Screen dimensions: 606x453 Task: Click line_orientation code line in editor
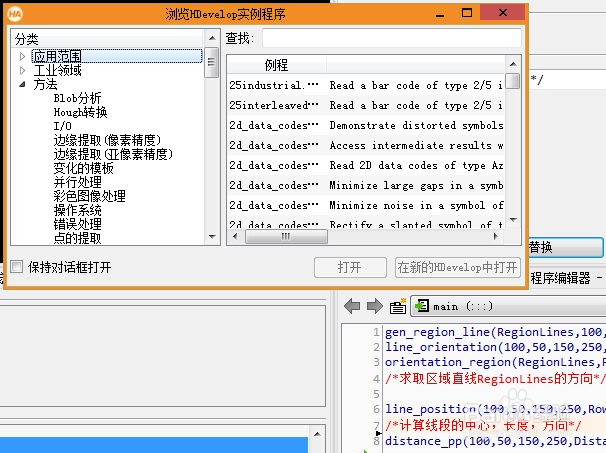tap(494, 347)
